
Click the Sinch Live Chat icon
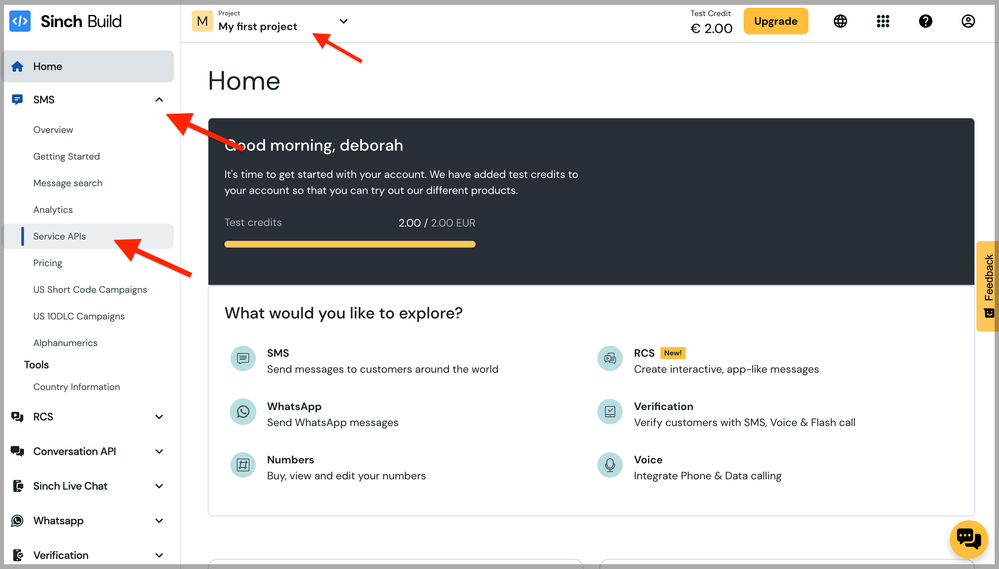pyautogui.click(x=17, y=486)
